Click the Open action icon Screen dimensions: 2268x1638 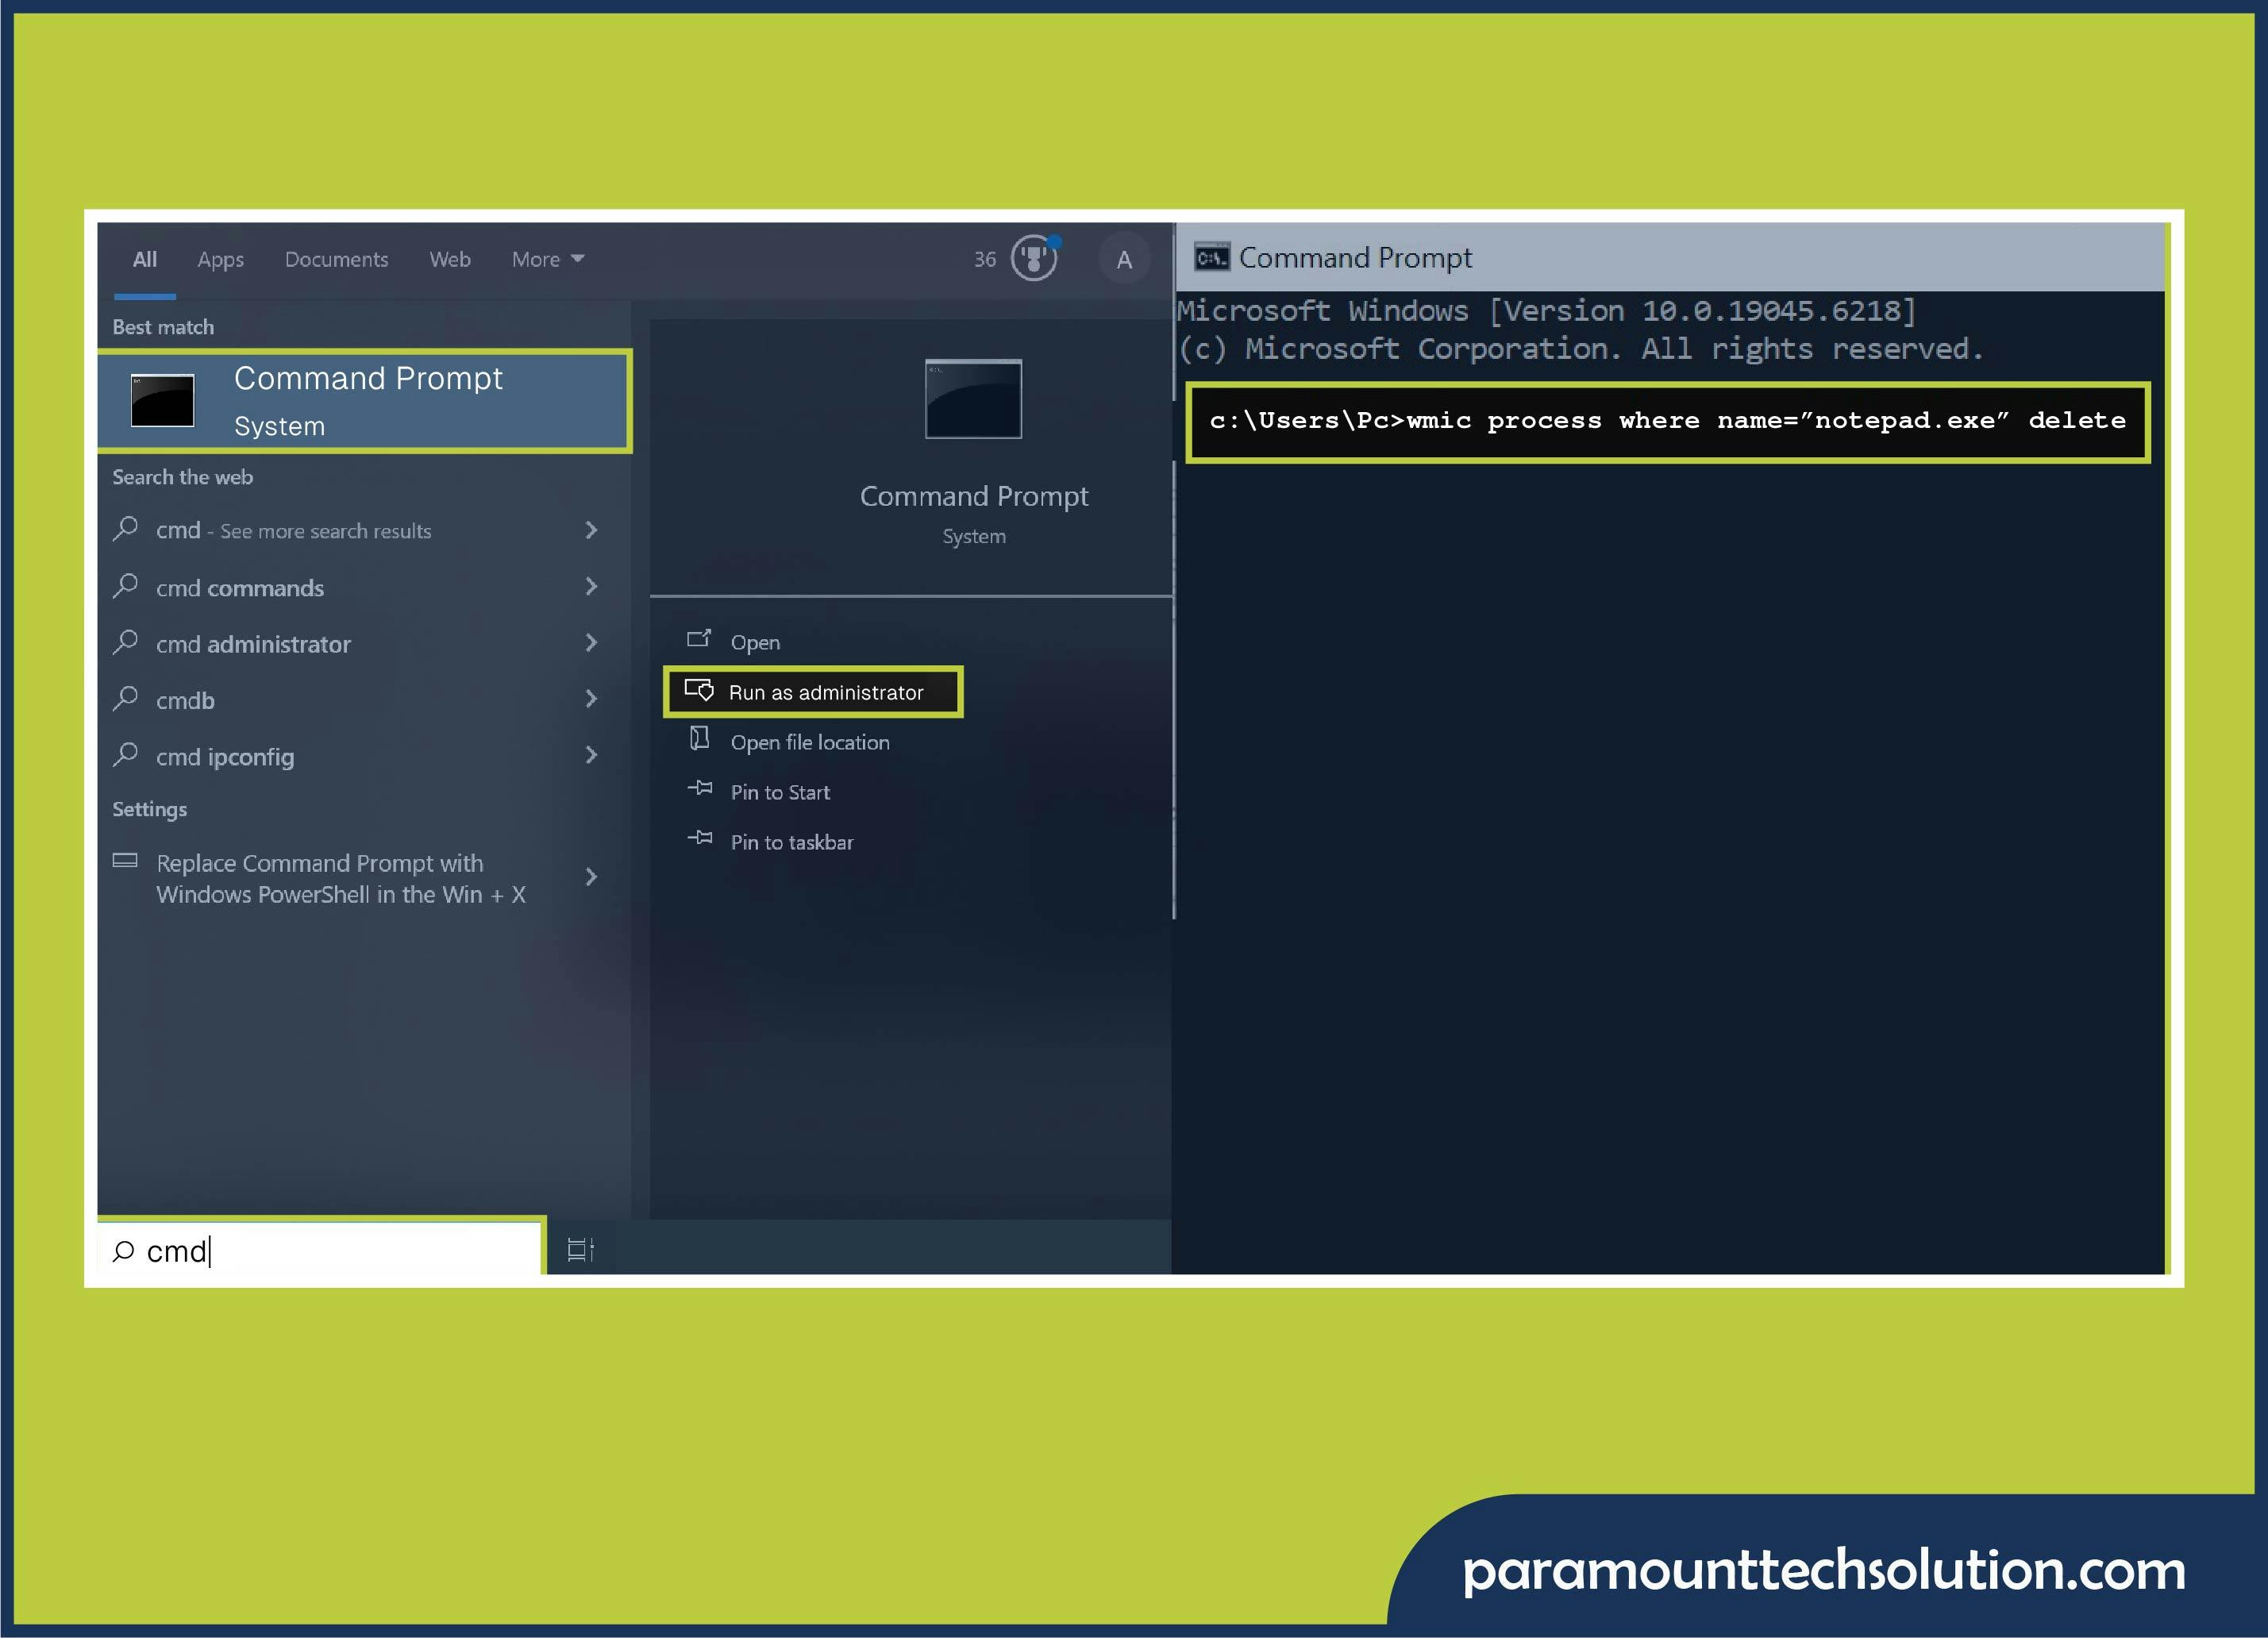click(699, 638)
